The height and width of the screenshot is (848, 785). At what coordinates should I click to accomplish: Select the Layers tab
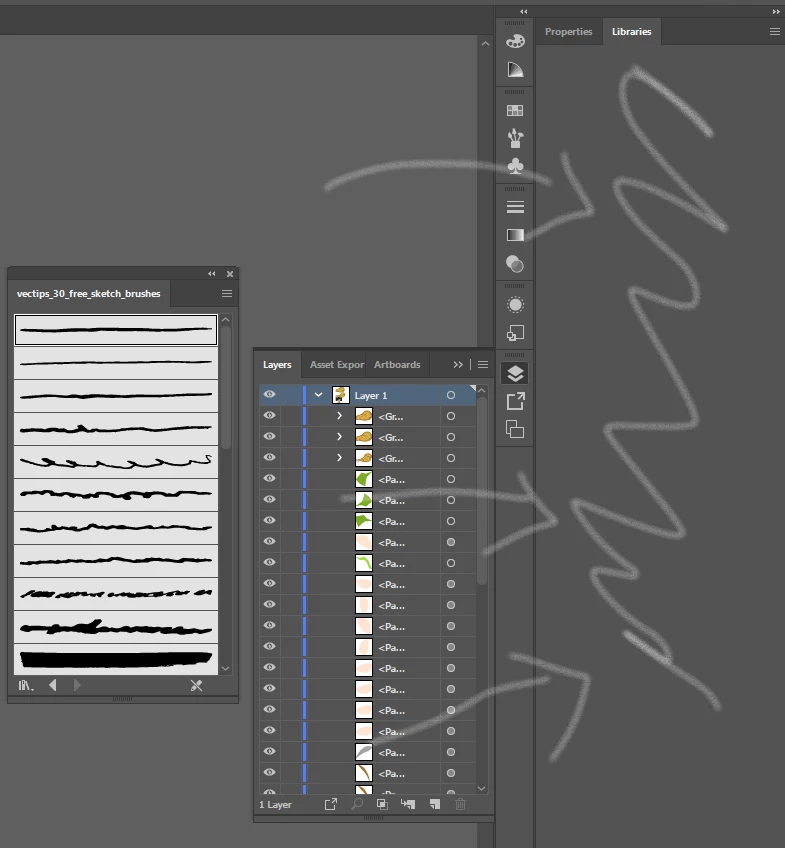[x=277, y=365]
